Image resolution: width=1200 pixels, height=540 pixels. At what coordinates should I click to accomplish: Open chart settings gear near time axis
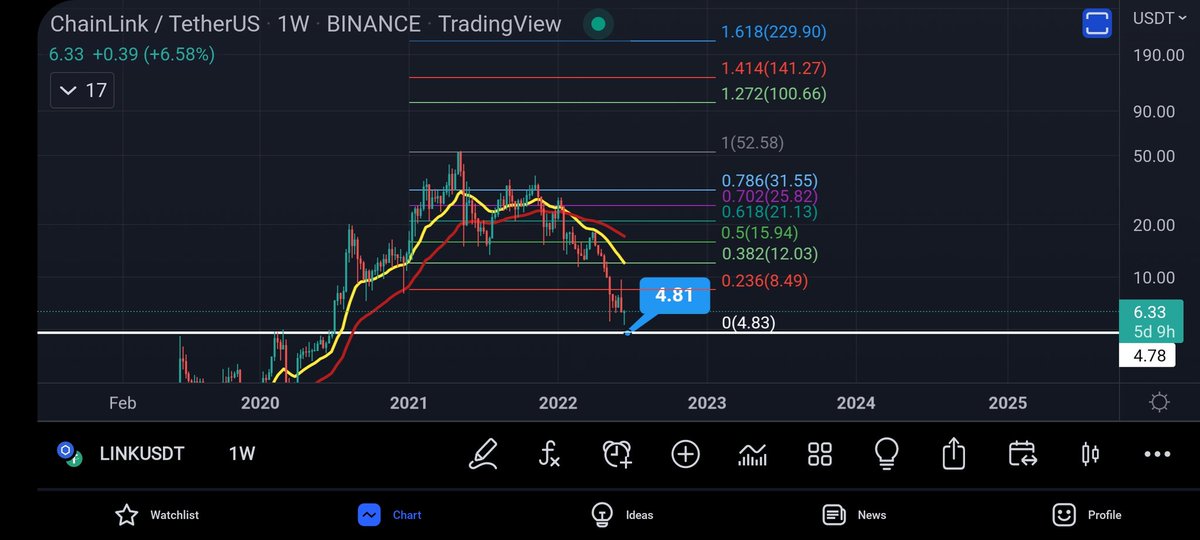pos(1159,402)
